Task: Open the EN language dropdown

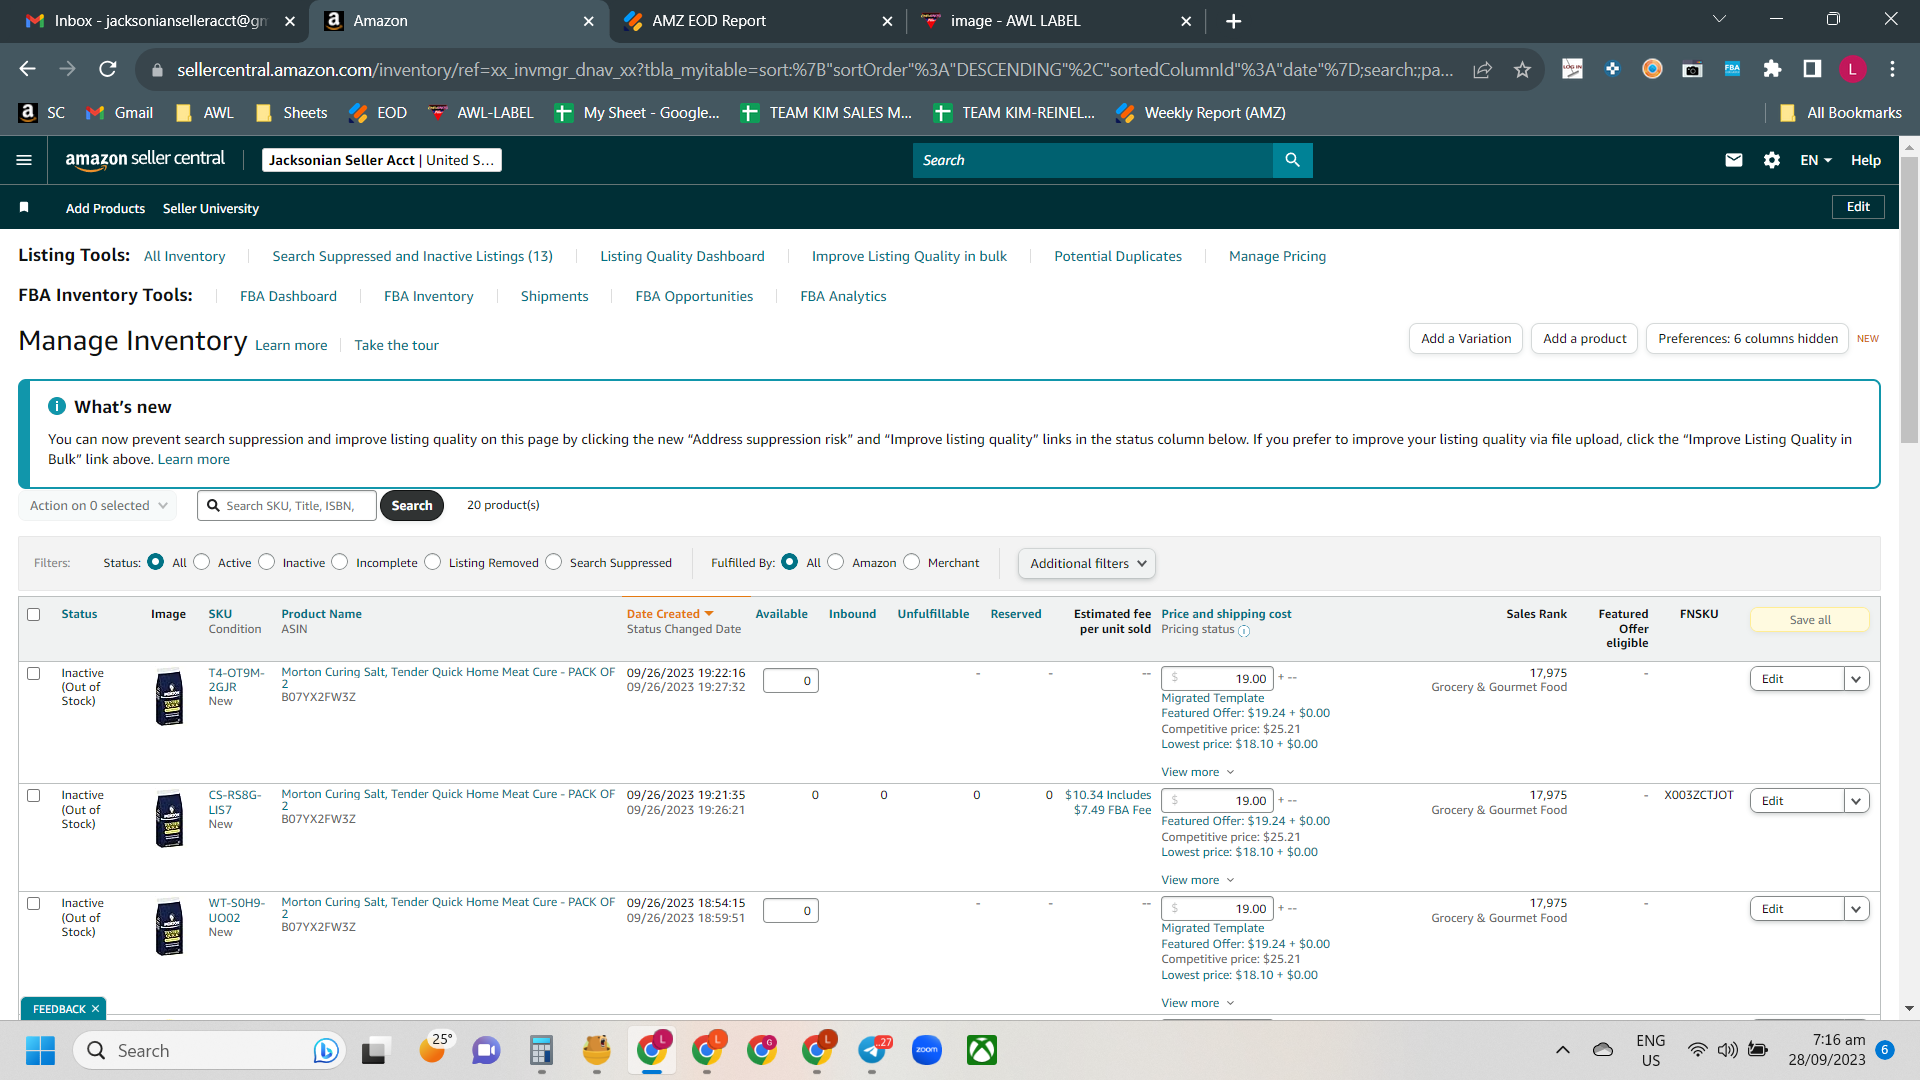Action: point(1816,160)
